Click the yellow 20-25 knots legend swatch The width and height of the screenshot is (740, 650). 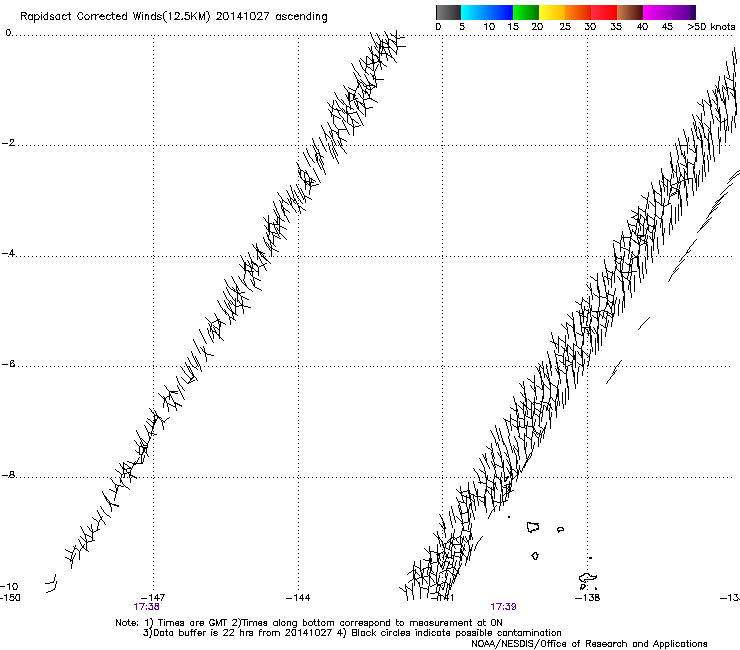(x=552, y=12)
